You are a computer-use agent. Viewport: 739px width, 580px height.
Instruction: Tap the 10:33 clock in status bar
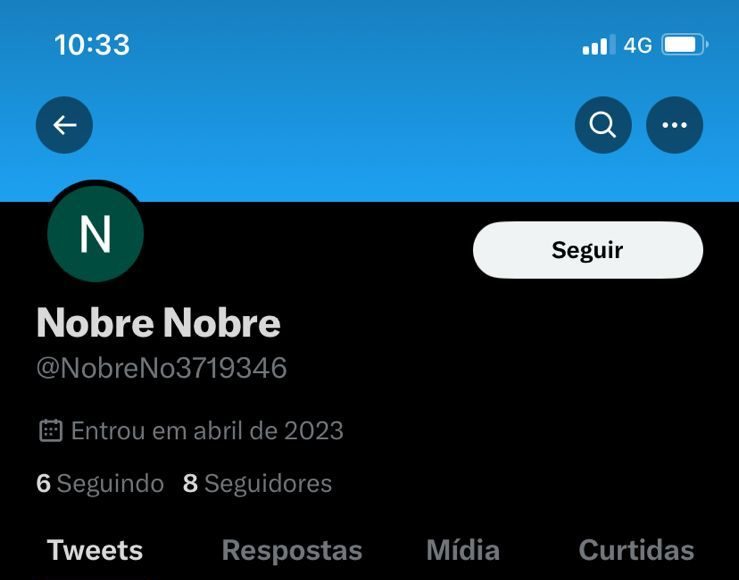click(x=92, y=45)
